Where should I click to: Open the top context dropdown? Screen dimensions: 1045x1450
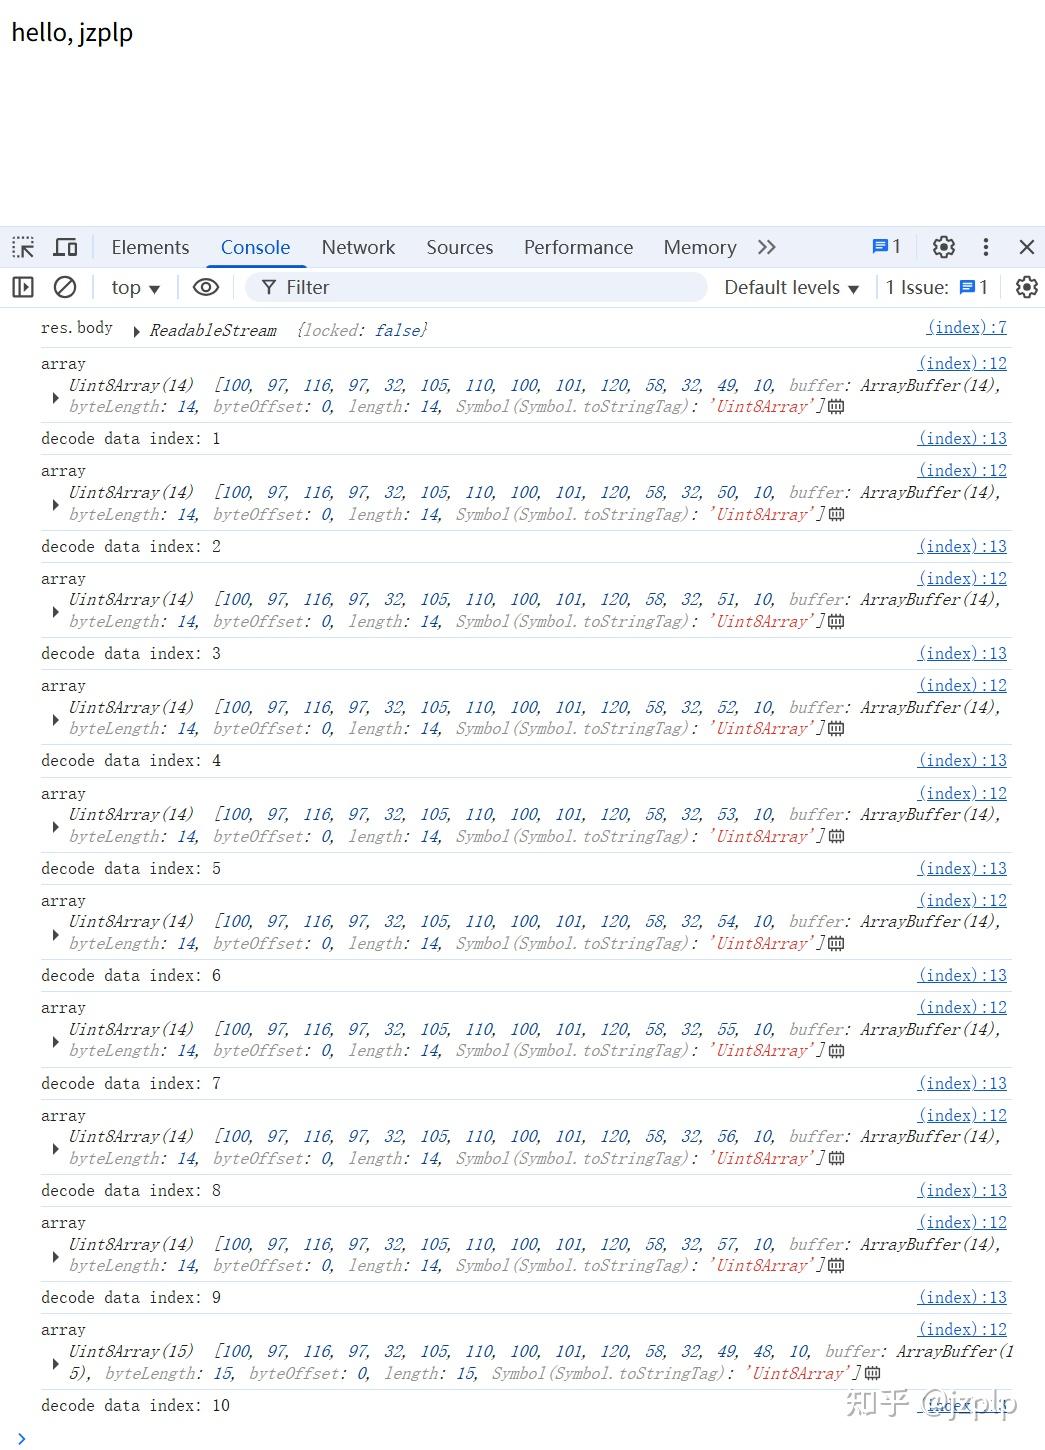click(136, 288)
